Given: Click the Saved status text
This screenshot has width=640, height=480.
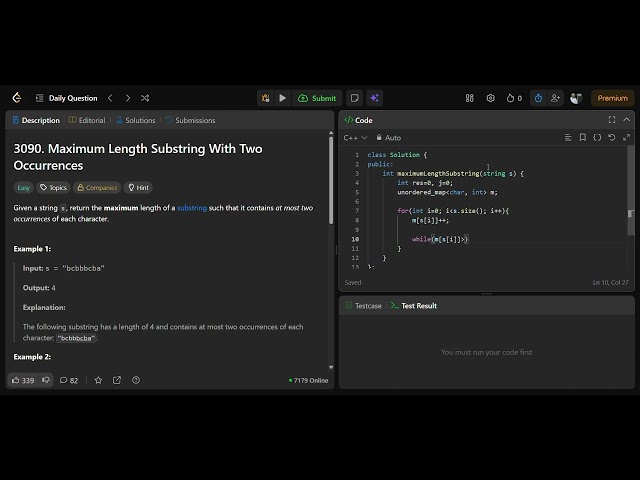Looking at the screenshot, I should click(353, 282).
